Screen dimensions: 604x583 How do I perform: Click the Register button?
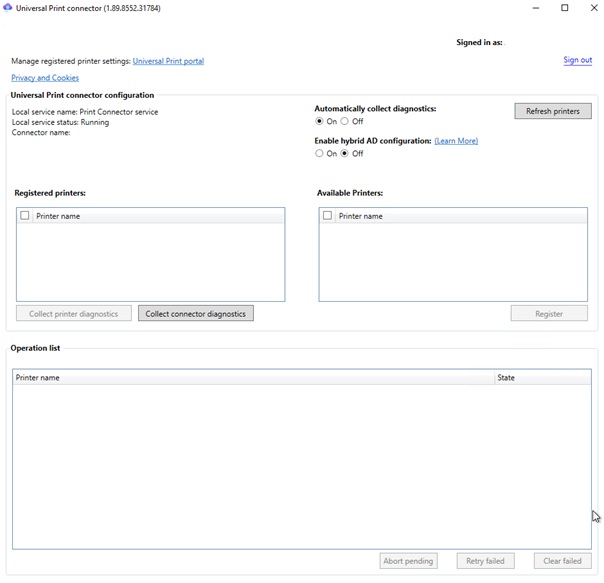(549, 314)
